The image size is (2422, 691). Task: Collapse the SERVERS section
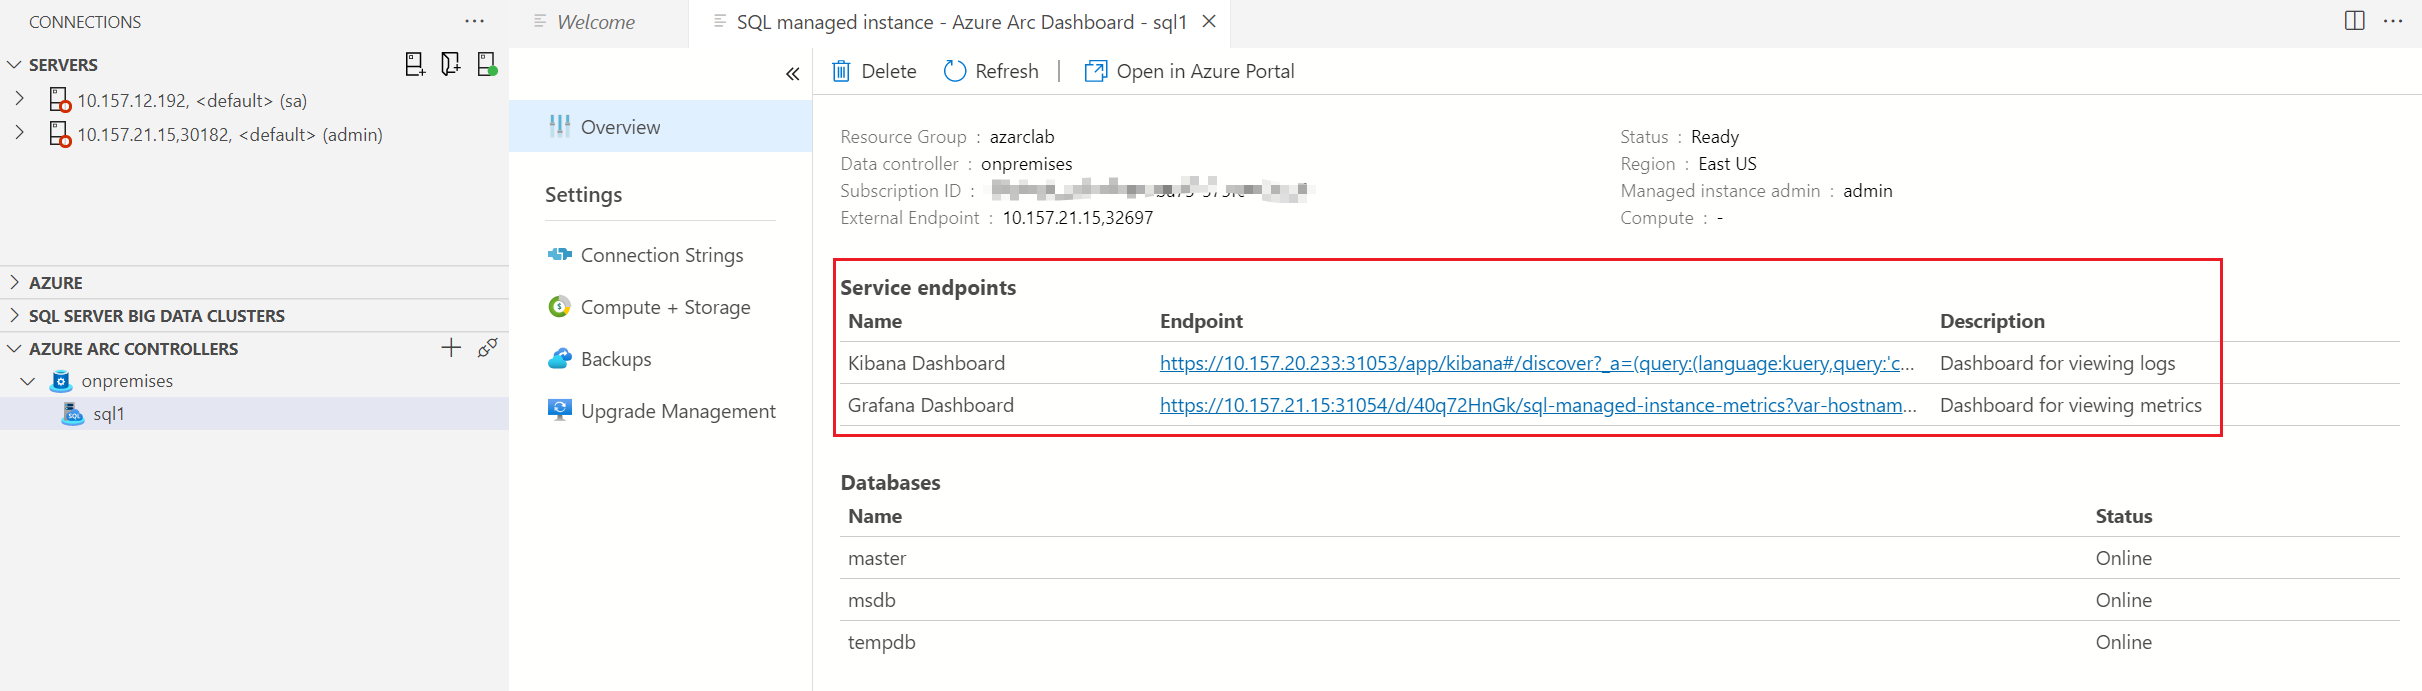(x=14, y=64)
